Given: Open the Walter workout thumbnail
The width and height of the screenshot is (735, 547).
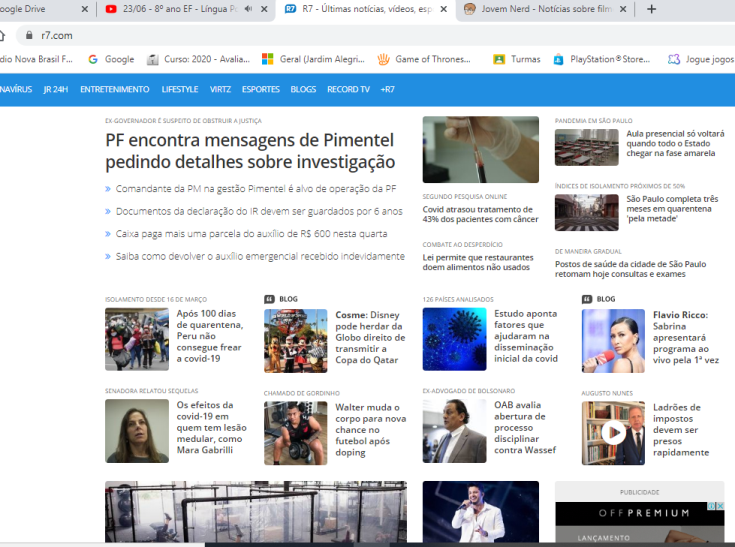Looking at the screenshot, I should pos(295,433).
